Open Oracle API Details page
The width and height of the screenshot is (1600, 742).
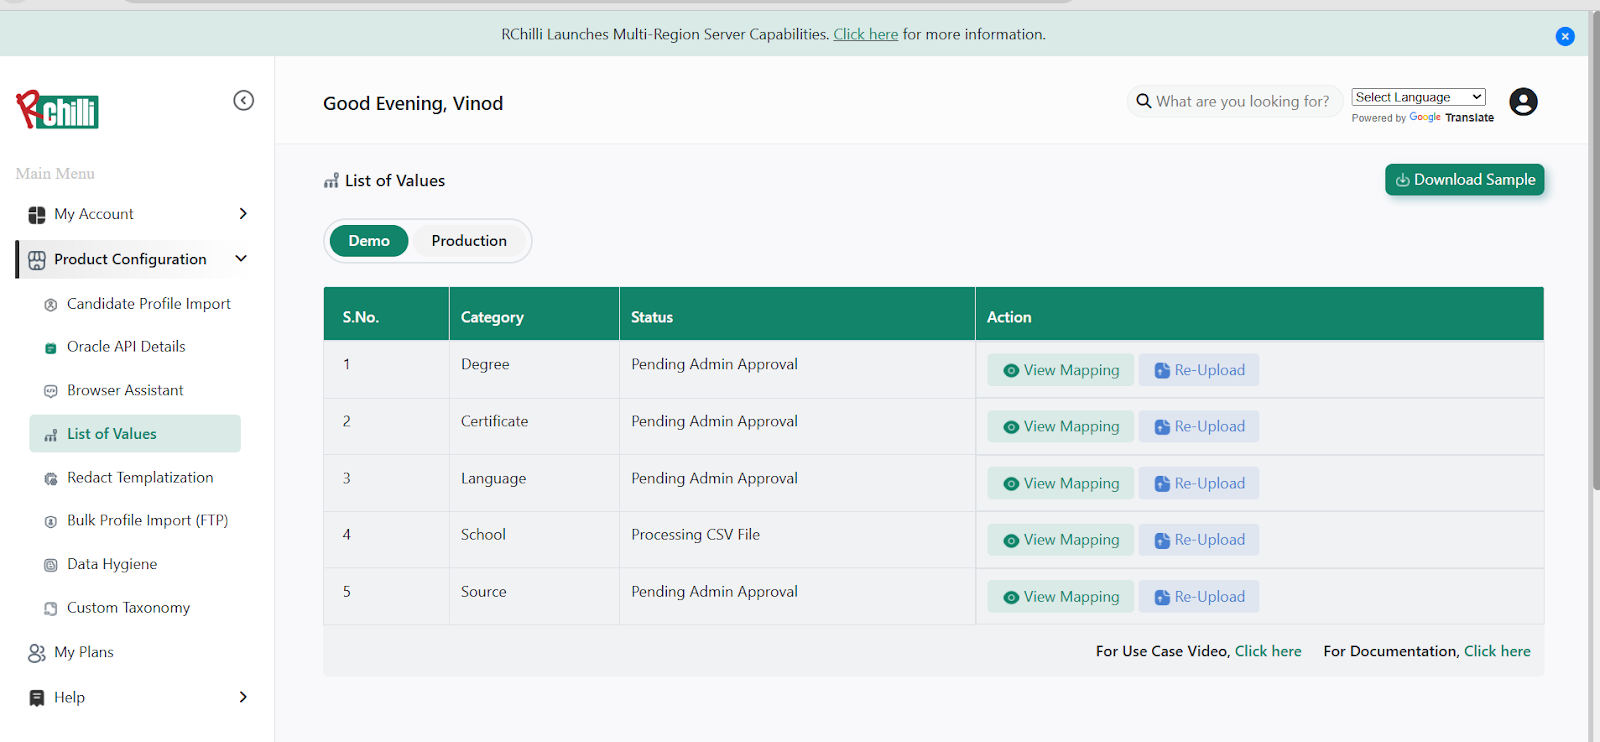[126, 347]
